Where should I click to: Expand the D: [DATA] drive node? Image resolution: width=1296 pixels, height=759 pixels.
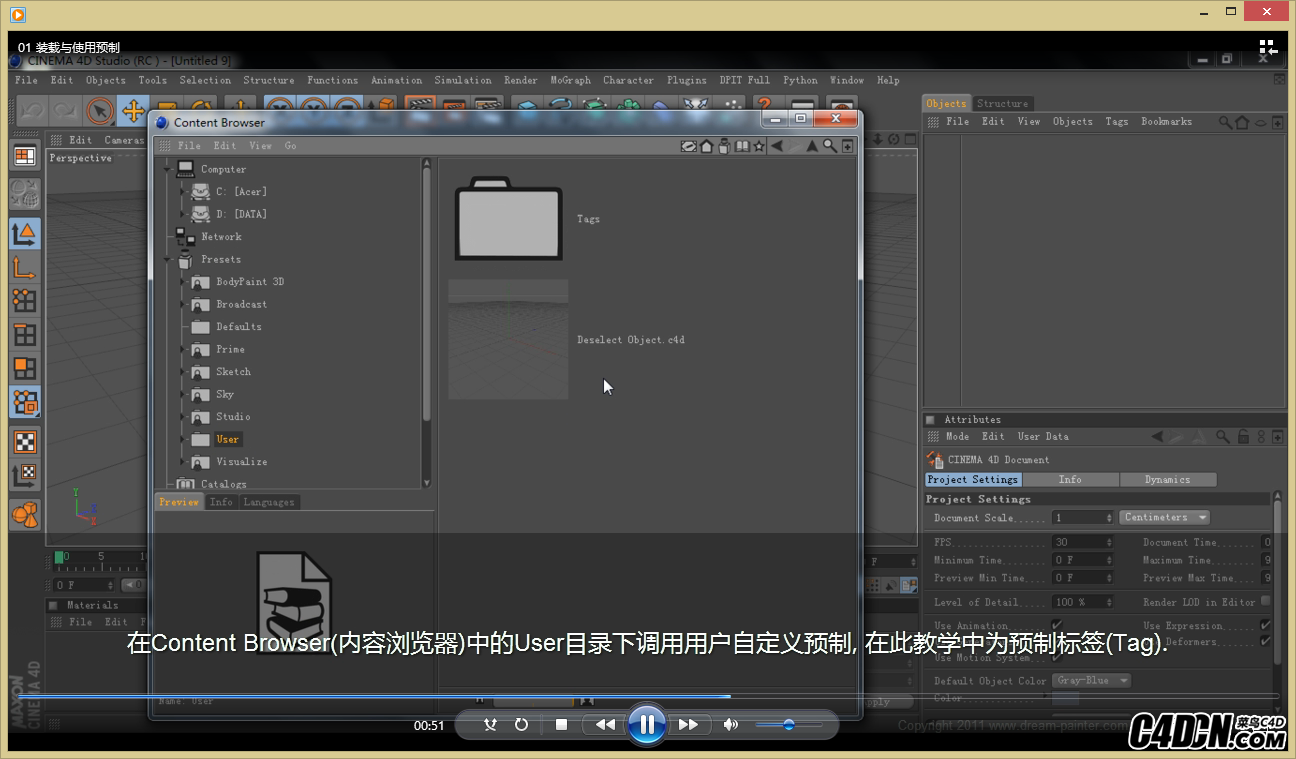click(182, 214)
